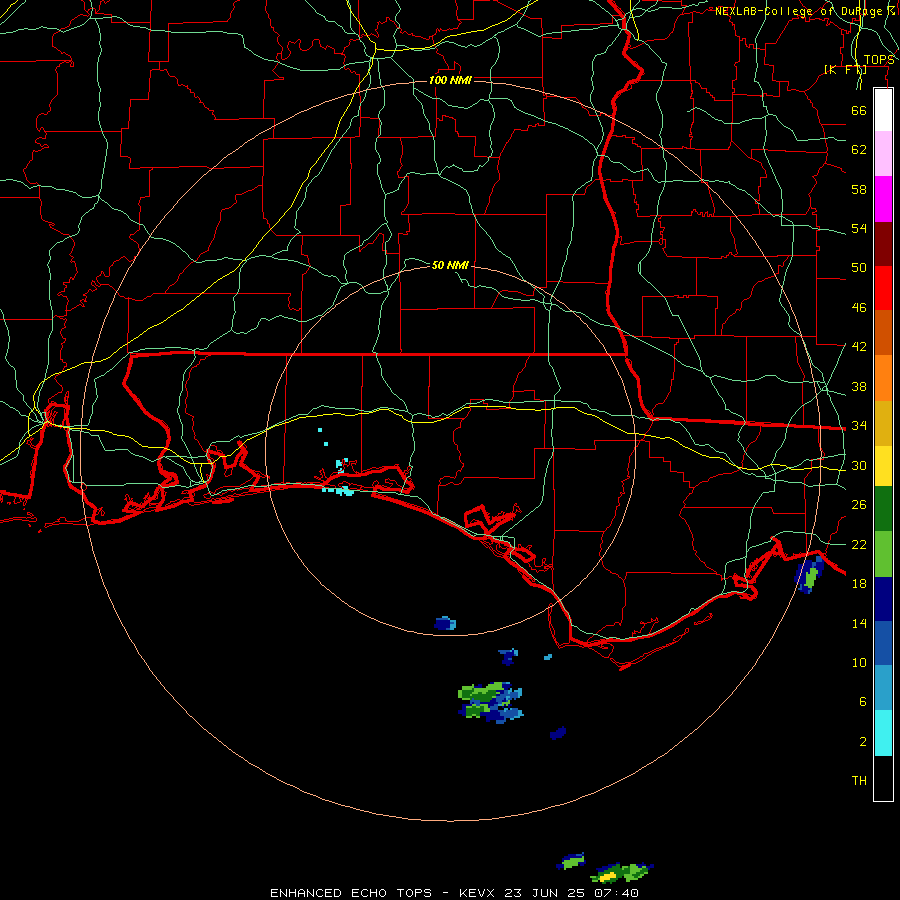Image resolution: width=900 pixels, height=900 pixels.
Task: Click the light pink legend swatch
Action: tap(883, 154)
